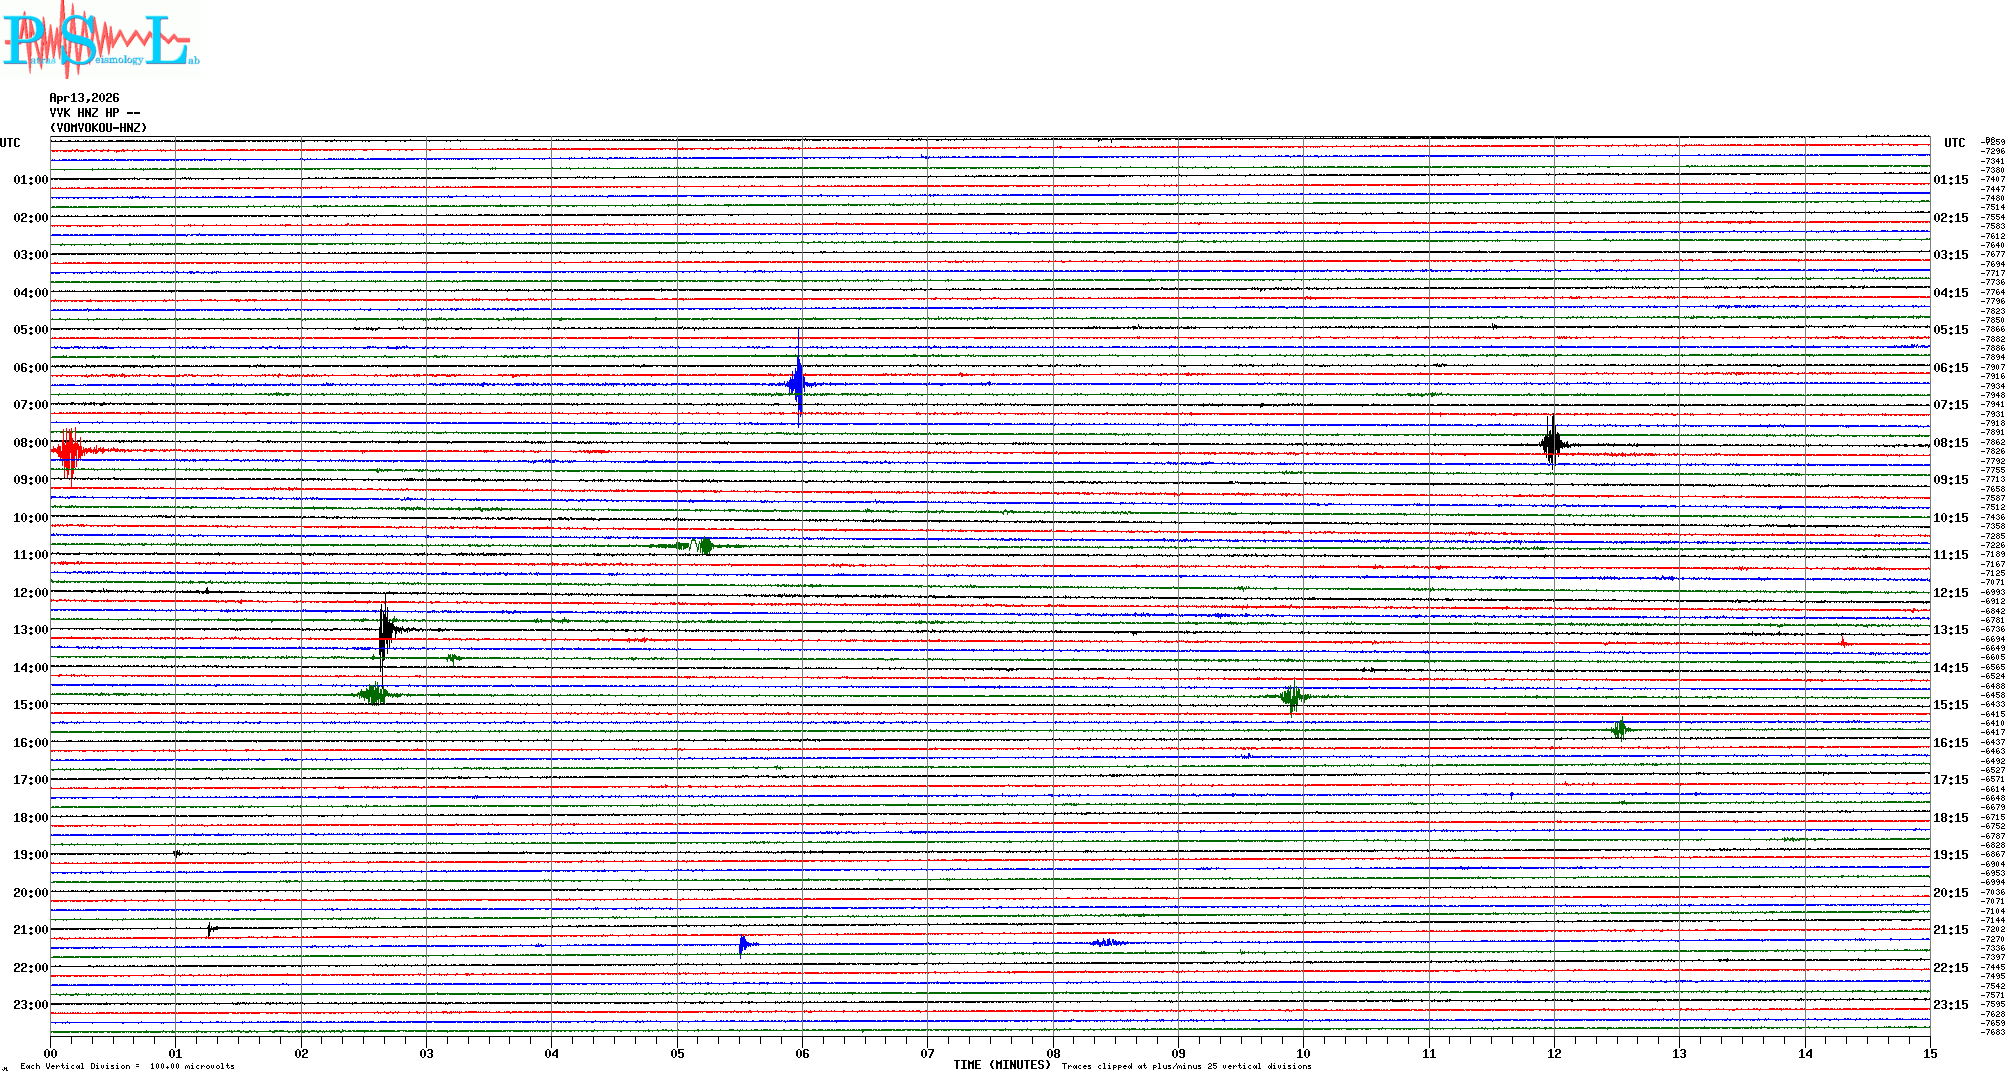The width and height of the screenshot is (2010, 1080).
Task: Click the green event right of minute 12
Action: coord(1620,729)
